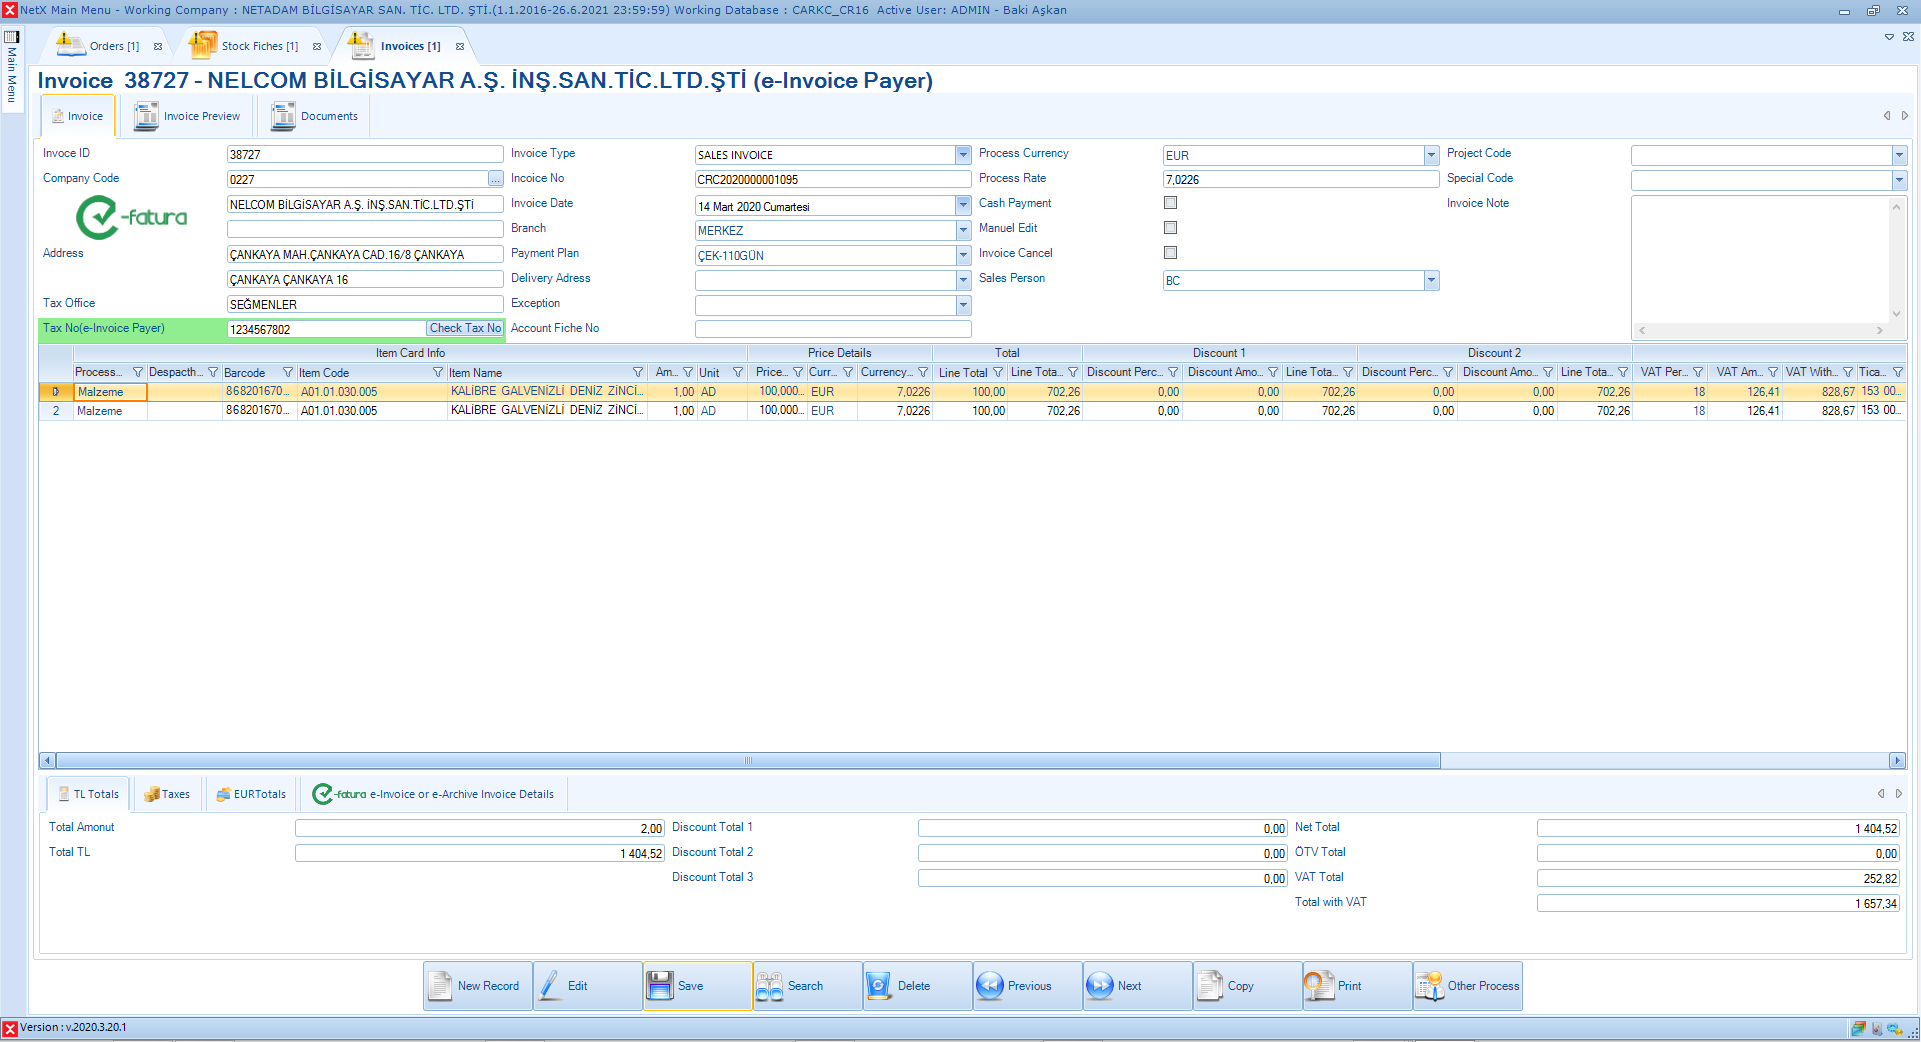
Task: Click the horizontal grid scrollbar thumb
Action: coord(747,761)
